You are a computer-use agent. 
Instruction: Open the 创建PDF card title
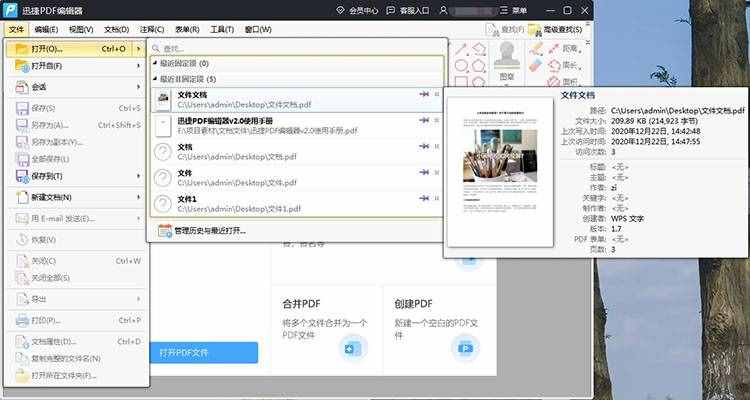(414, 304)
